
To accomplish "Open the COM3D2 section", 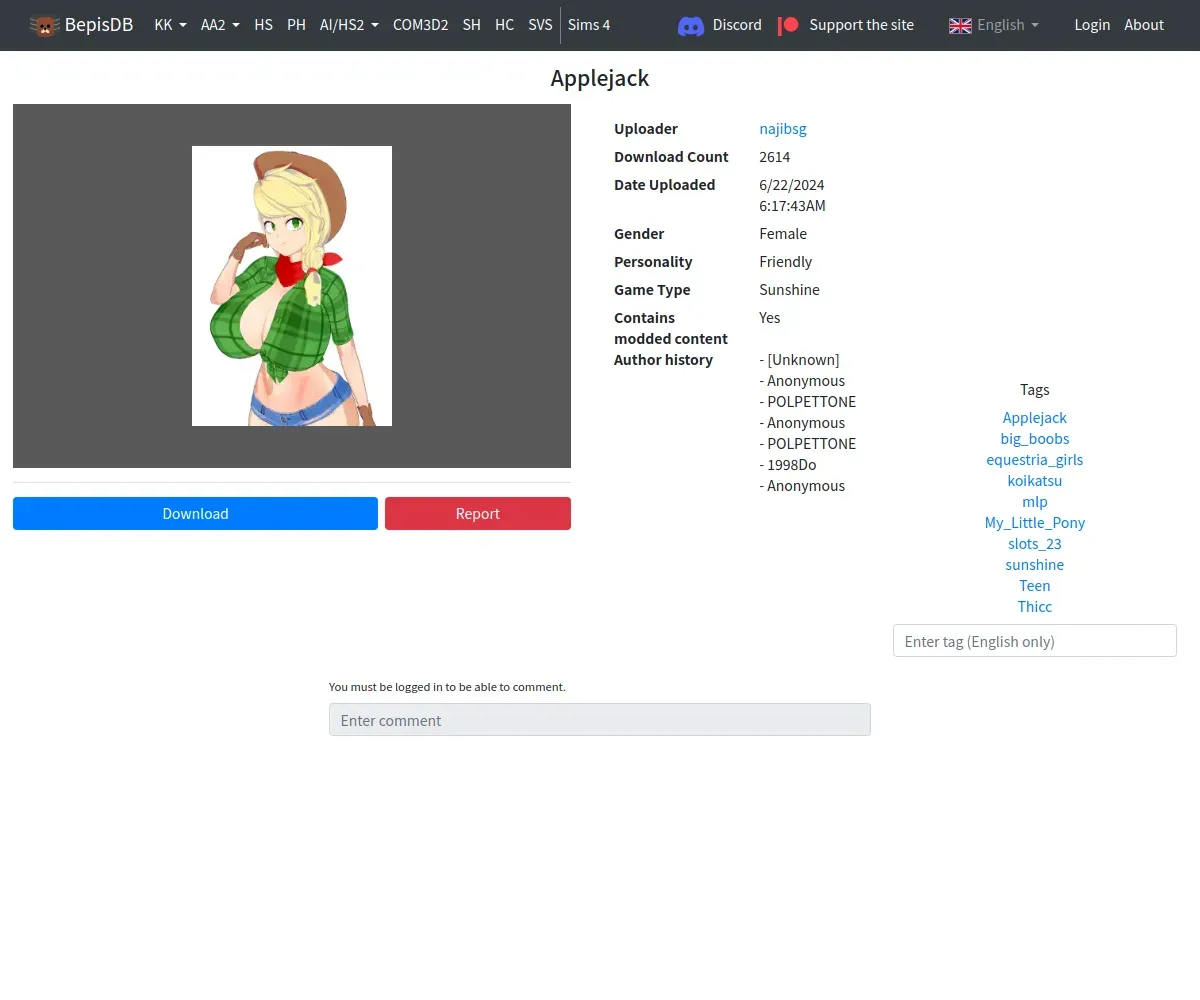I will point(420,25).
